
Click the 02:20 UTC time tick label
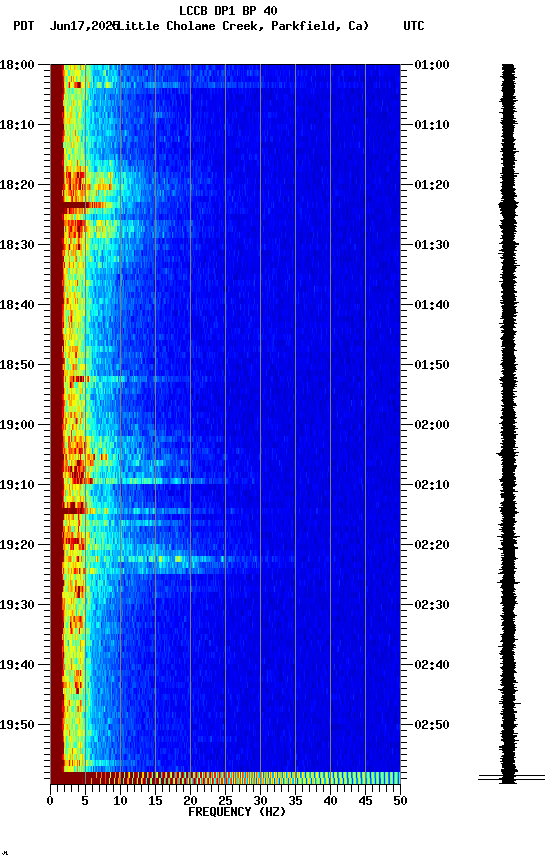coord(432,545)
